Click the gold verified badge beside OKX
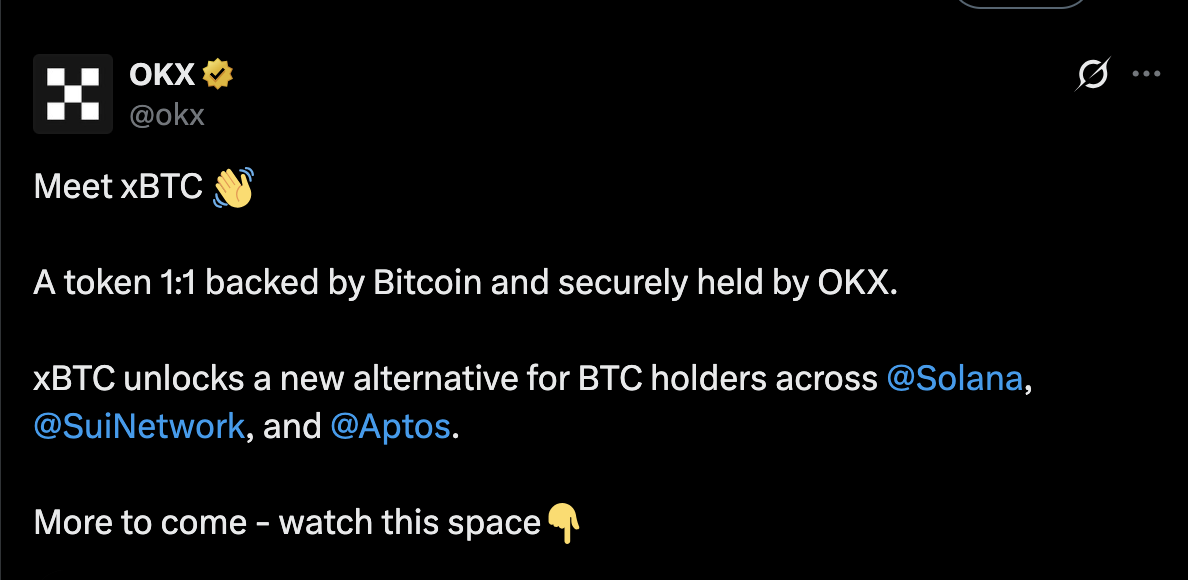Viewport: 1188px width, 580px height. tap(218, 74)
